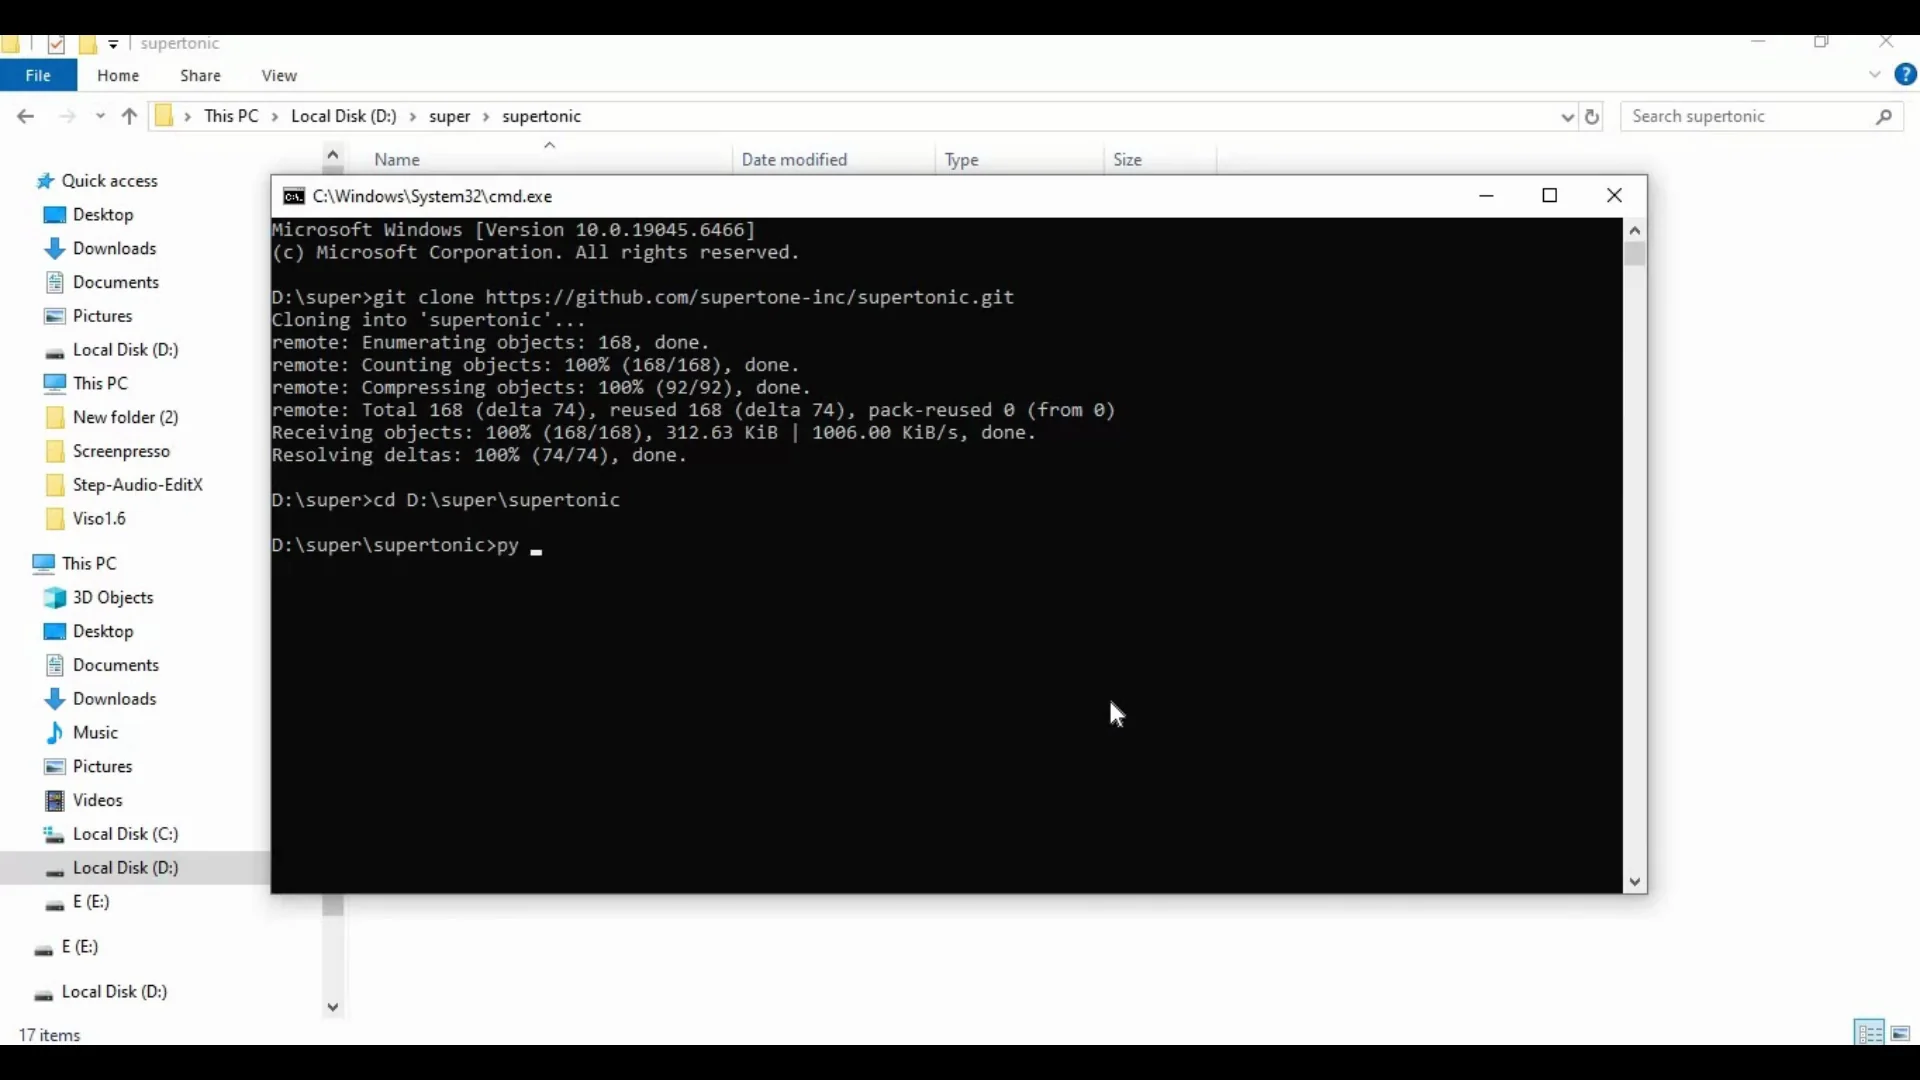1920x1080 pixels.
Task: Click This PC in the breadcrumb bar
Action: pyautogui.click(x=229, y=116)
